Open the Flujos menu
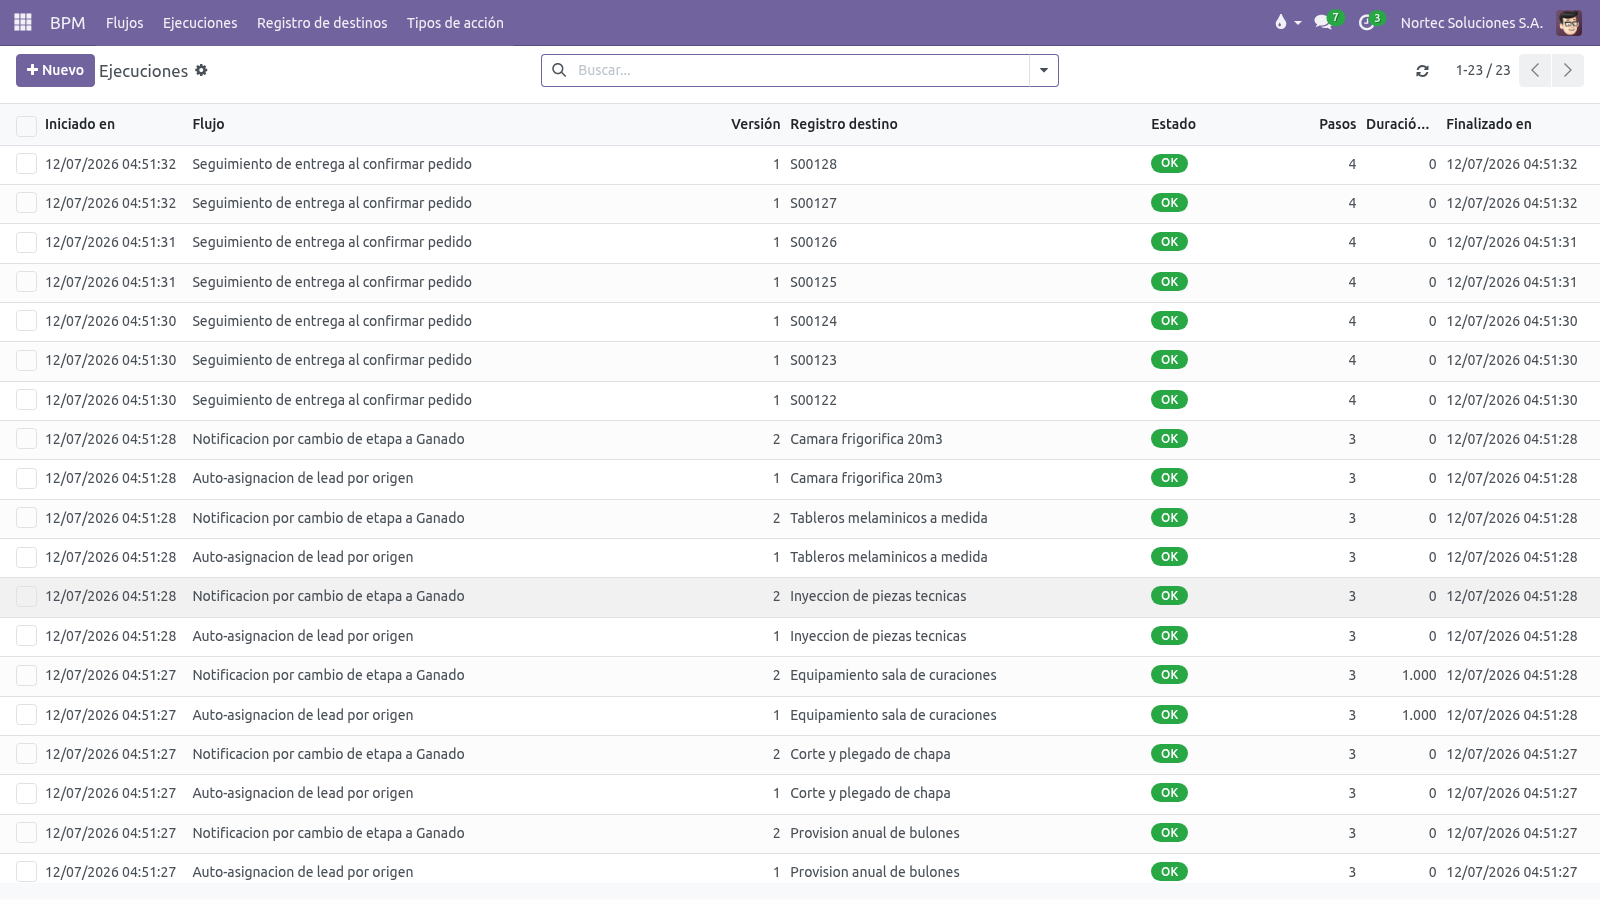1600x900 pixels. pos(124,22)
